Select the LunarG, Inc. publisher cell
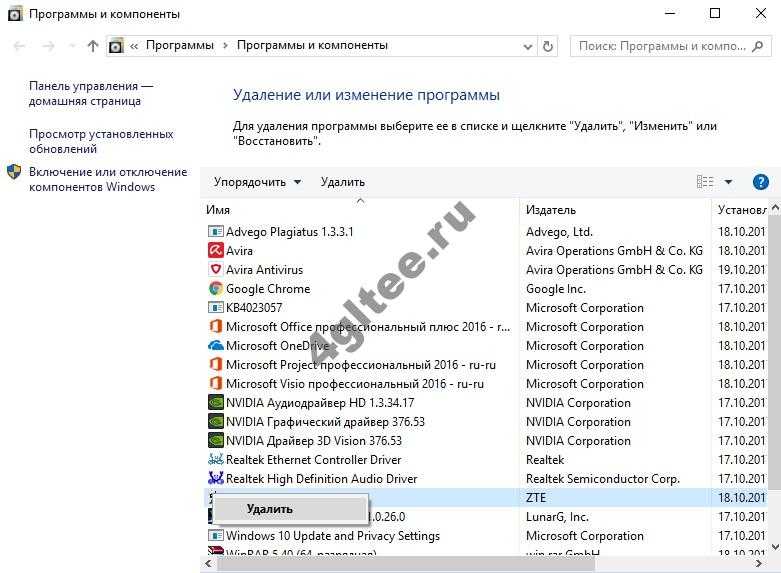 tap(557, 517)
